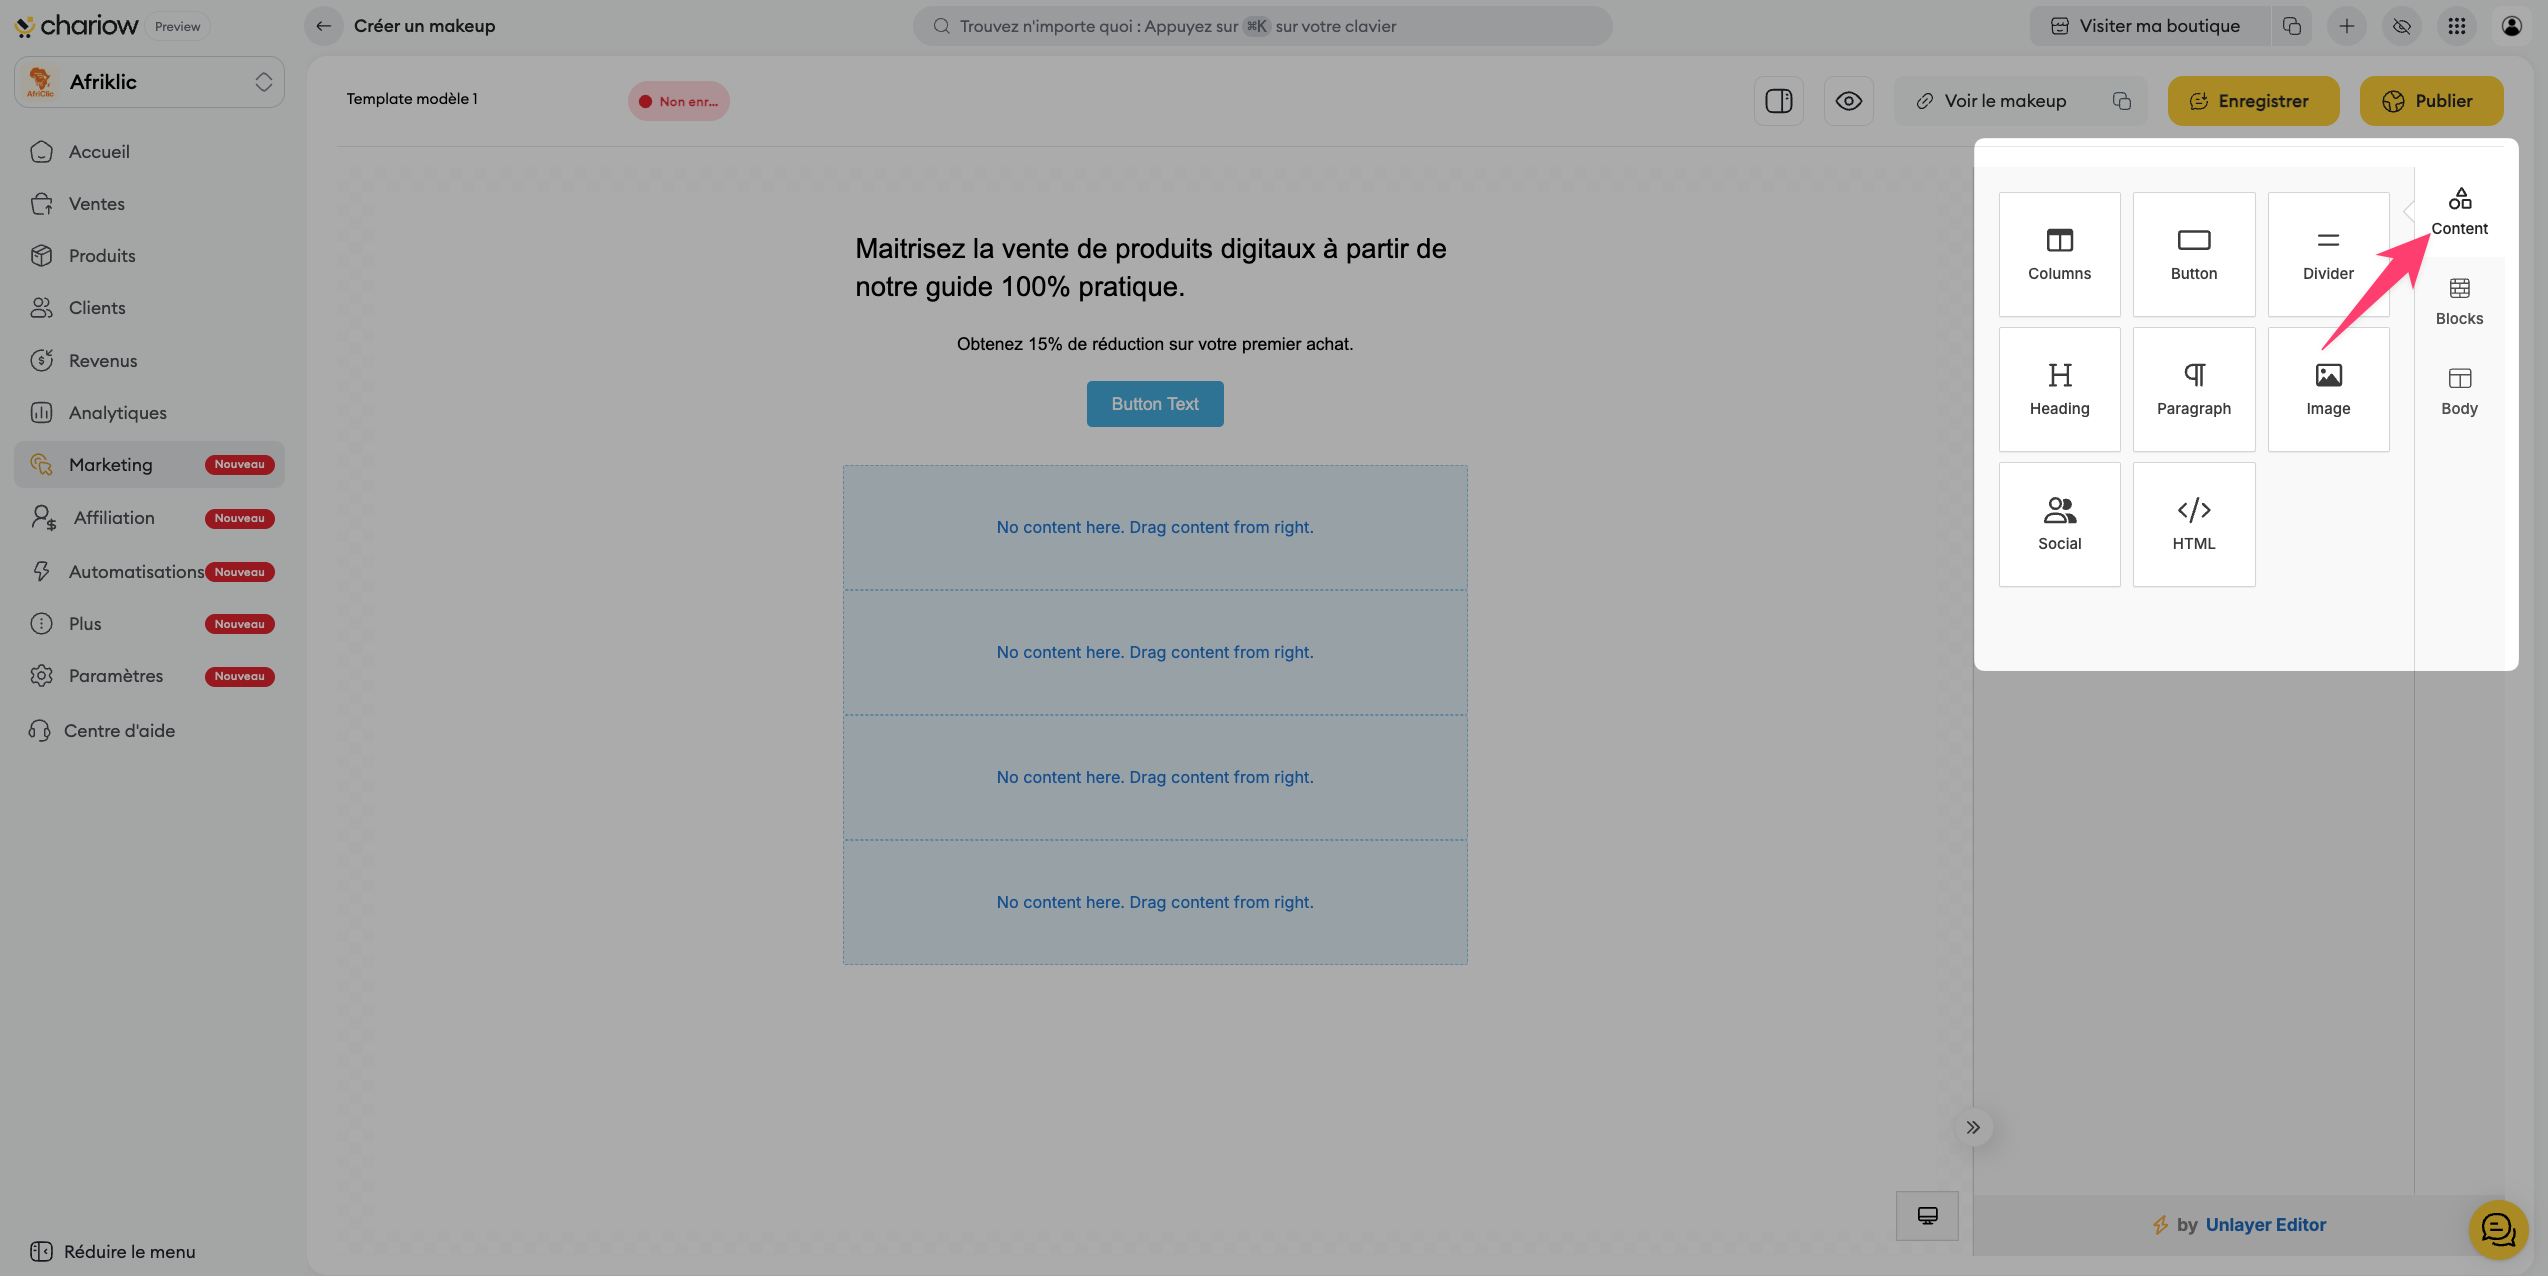Screen dimensions: 2548x1276
Task: Choose the Social content block
Action: point(2059,524)
